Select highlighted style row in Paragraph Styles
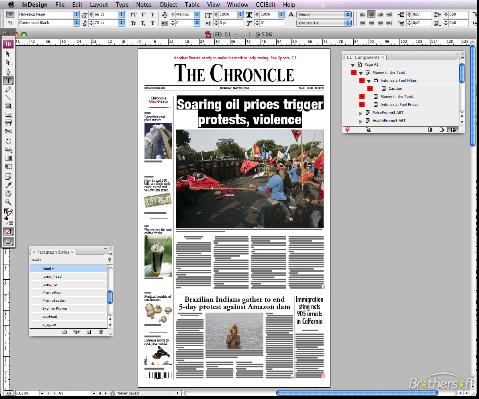The height and width of the screenshot is (399, 479). tap(68, 268)
